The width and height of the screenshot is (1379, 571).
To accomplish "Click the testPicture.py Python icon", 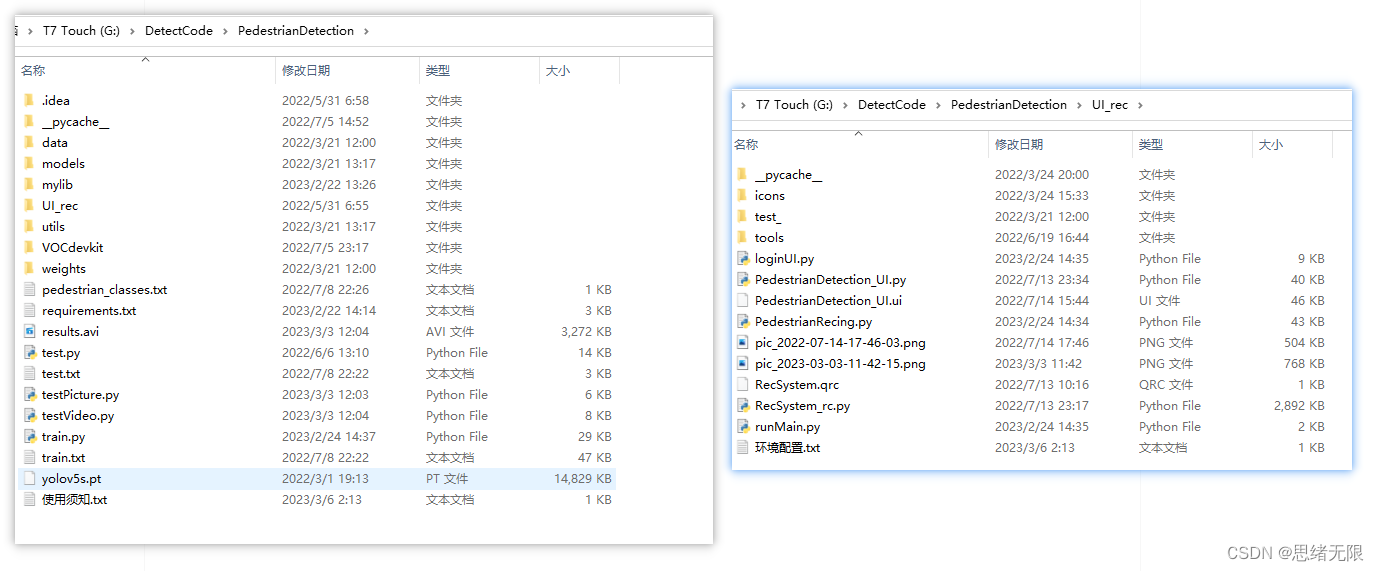I will click(x=29, y=394).
